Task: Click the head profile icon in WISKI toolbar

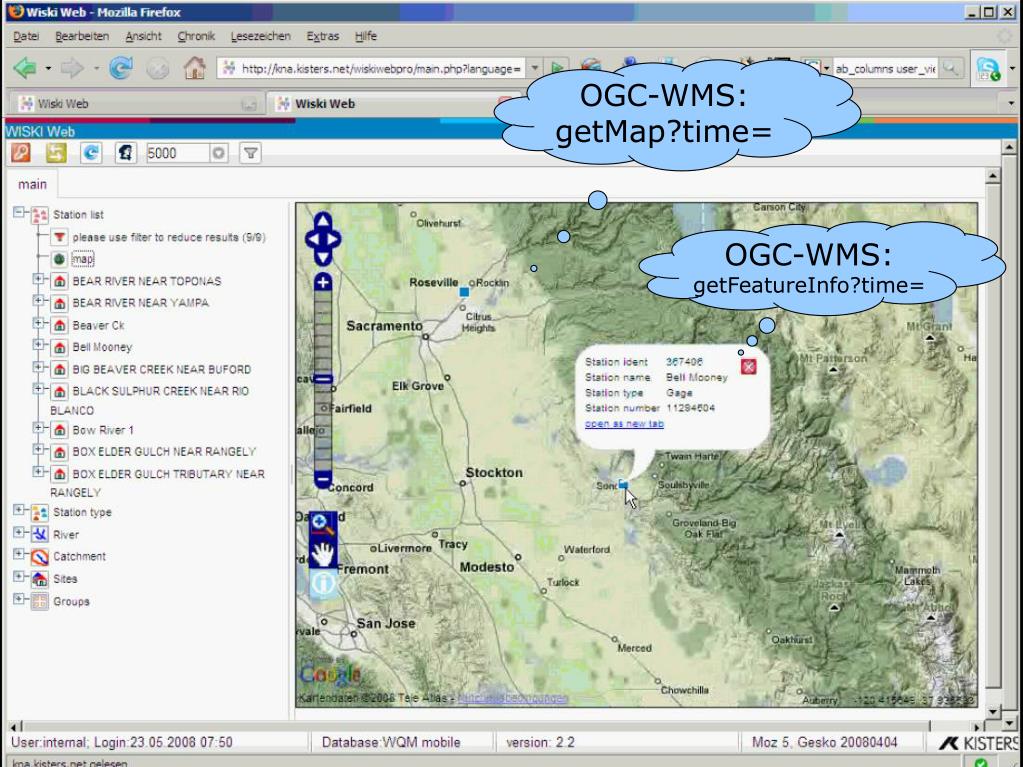Action: 126,153
